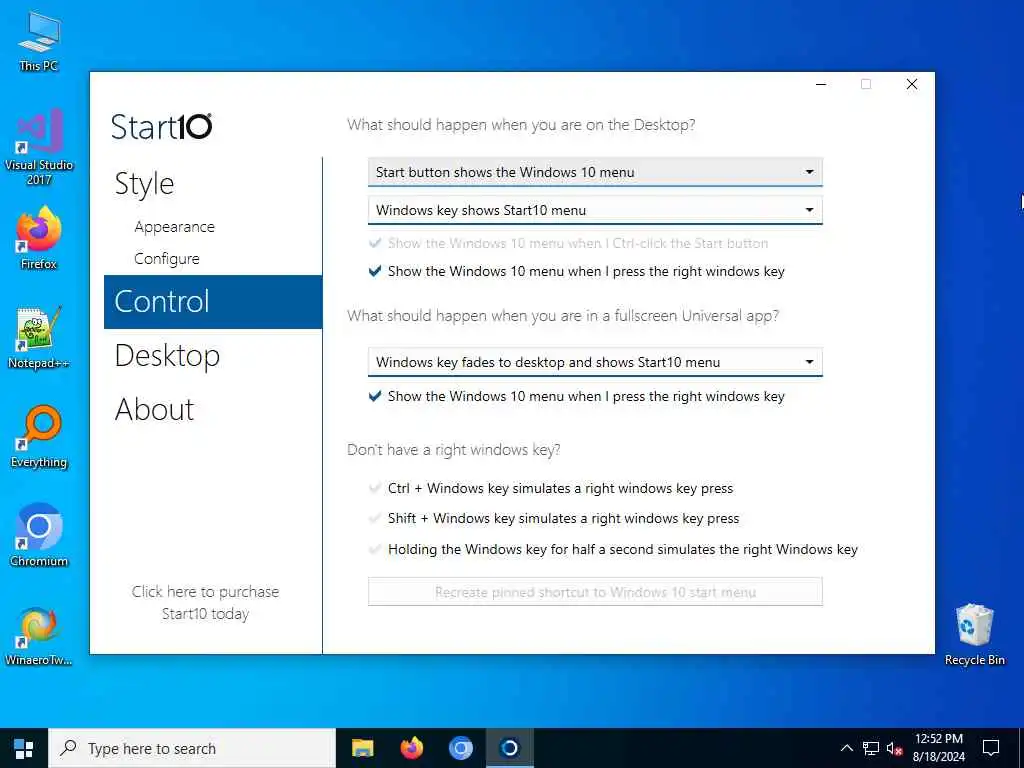Minimize the Start10 window
The image size is (1024, 768).
pyautogui.click(x=821, y=84)
